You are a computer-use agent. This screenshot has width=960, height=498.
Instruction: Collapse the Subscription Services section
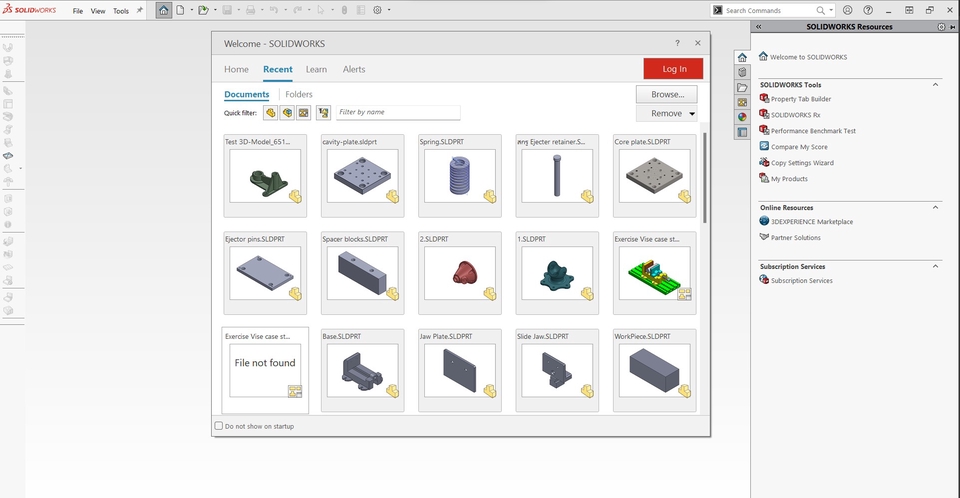(936, 266)
